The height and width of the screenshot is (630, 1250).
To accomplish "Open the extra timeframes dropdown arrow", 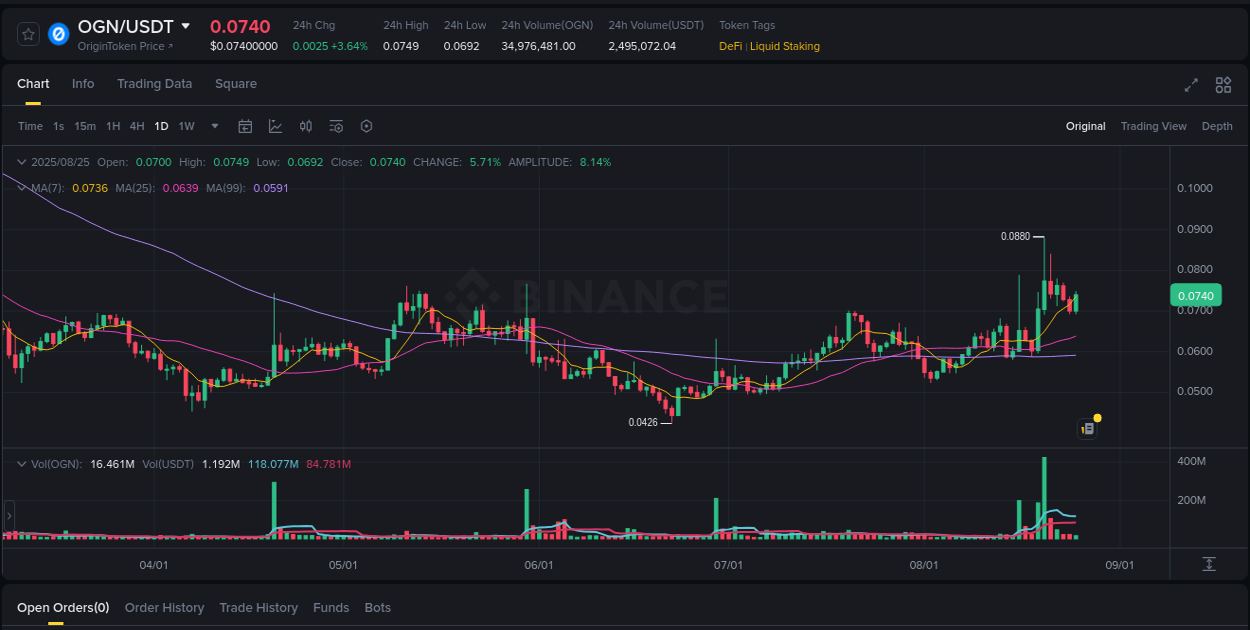I will pos(214,126).
